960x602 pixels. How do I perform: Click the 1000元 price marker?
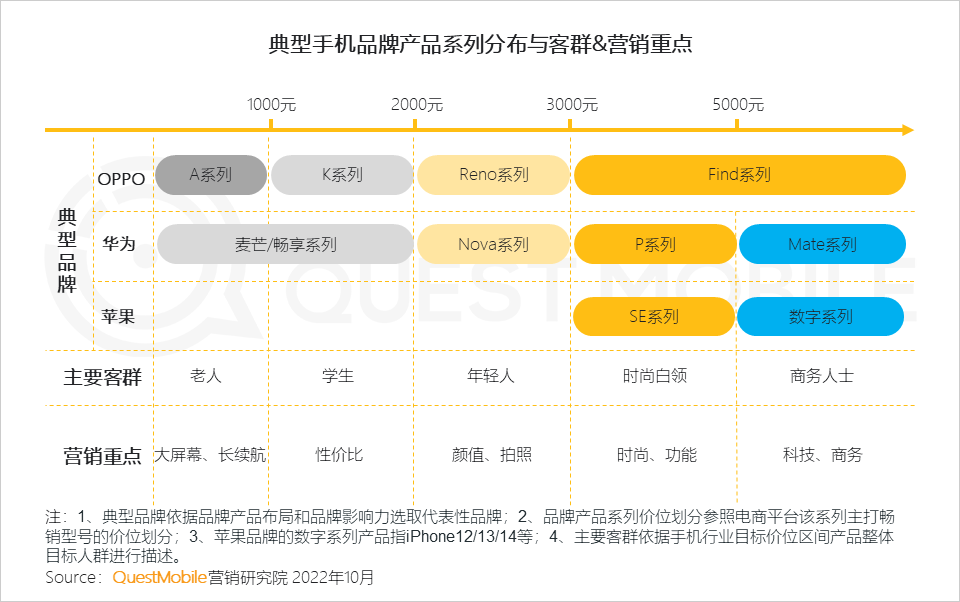271,105
